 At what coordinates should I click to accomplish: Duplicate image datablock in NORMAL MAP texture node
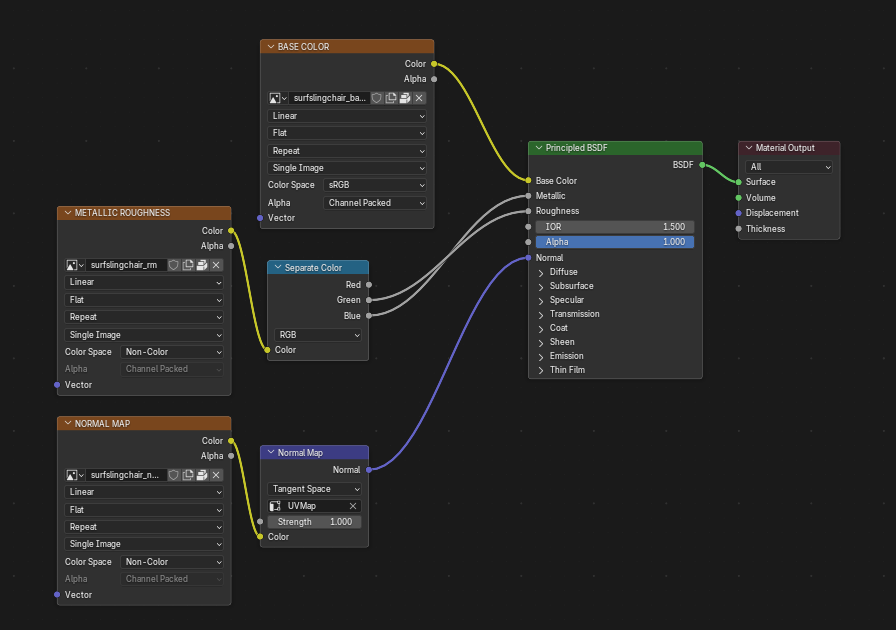(x=188, y=475)
